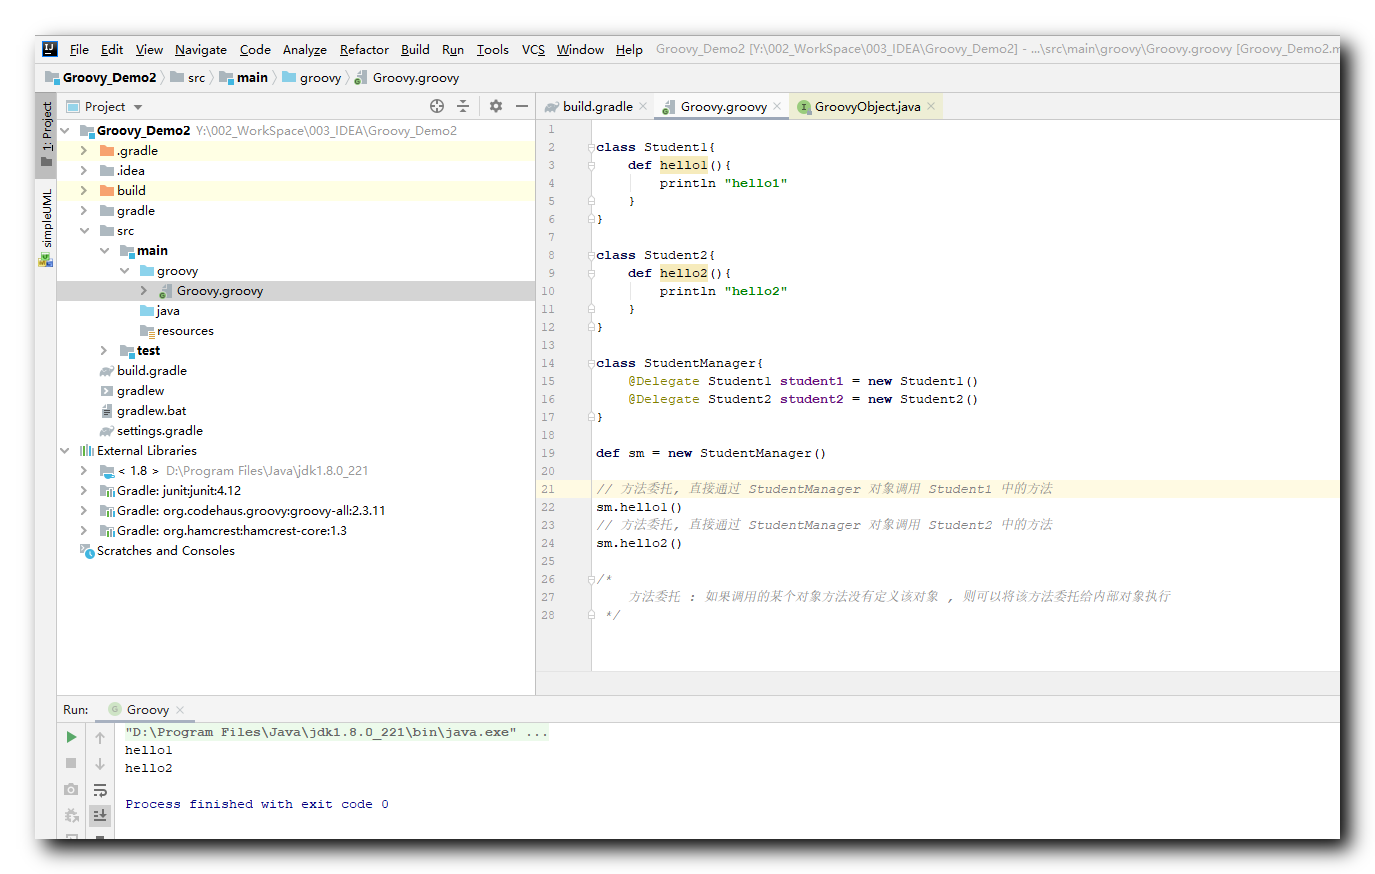Open the Project view dropdown
Image resolution: width=1375 pixels, height=874 pixels.
coord(138,107)
